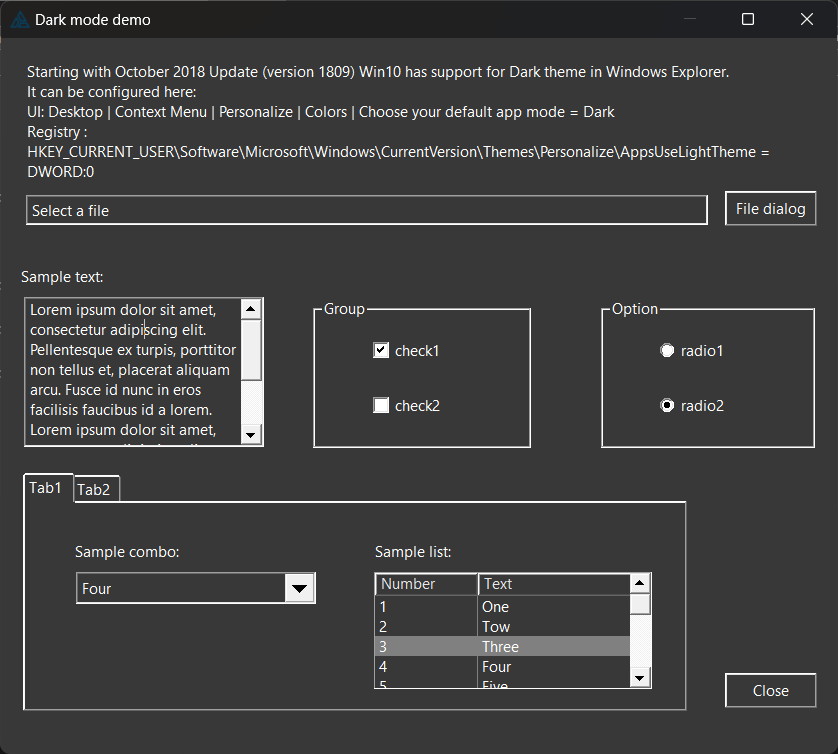The height and width of the screenshot is (754, 838).
Task: Click the Select a file input field
Action: click(366, 211)
